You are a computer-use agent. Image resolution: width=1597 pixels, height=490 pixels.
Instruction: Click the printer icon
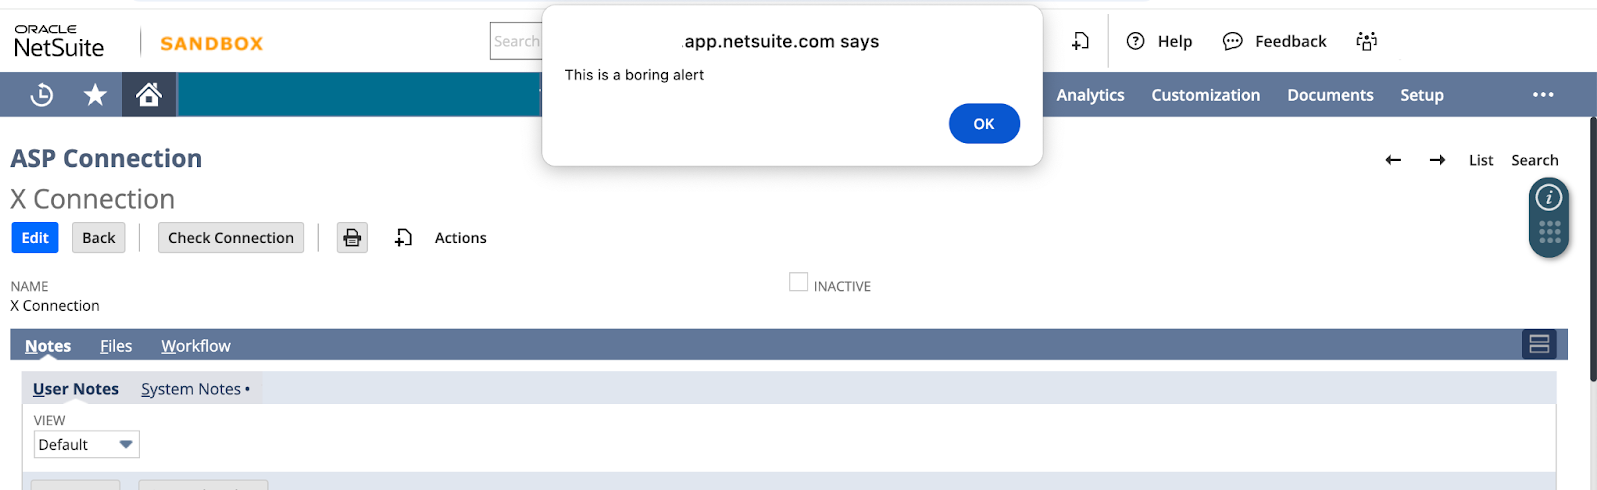pos(352,238)
